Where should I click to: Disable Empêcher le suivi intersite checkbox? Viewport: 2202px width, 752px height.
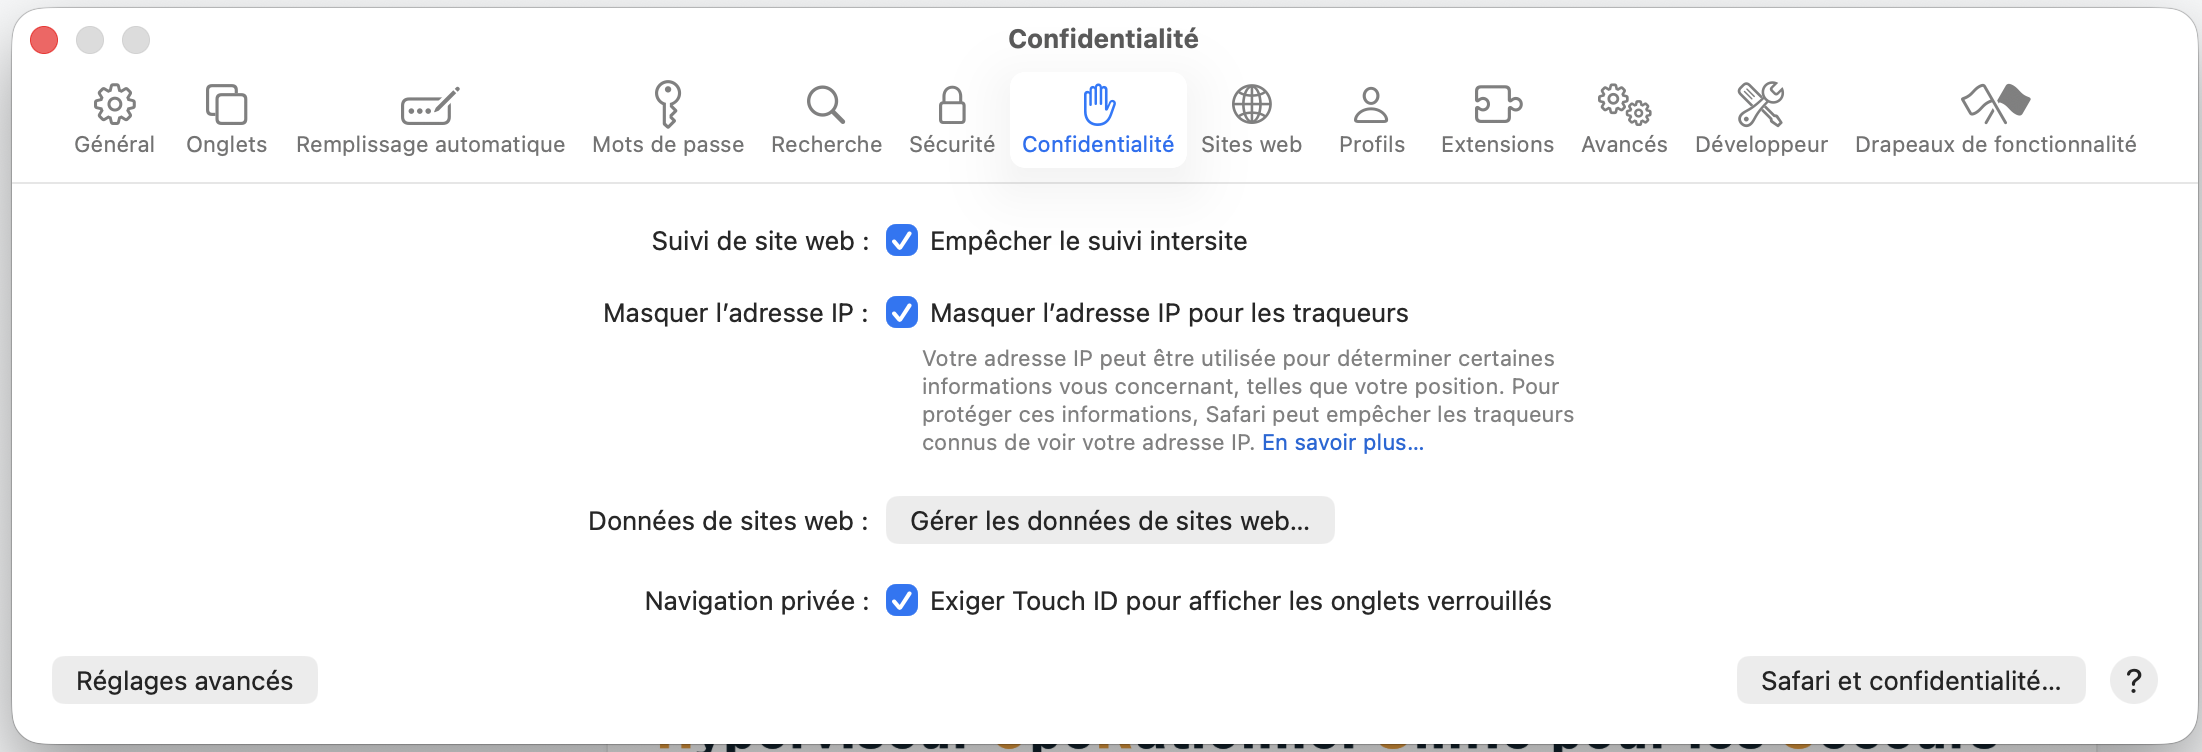point(902,241)
